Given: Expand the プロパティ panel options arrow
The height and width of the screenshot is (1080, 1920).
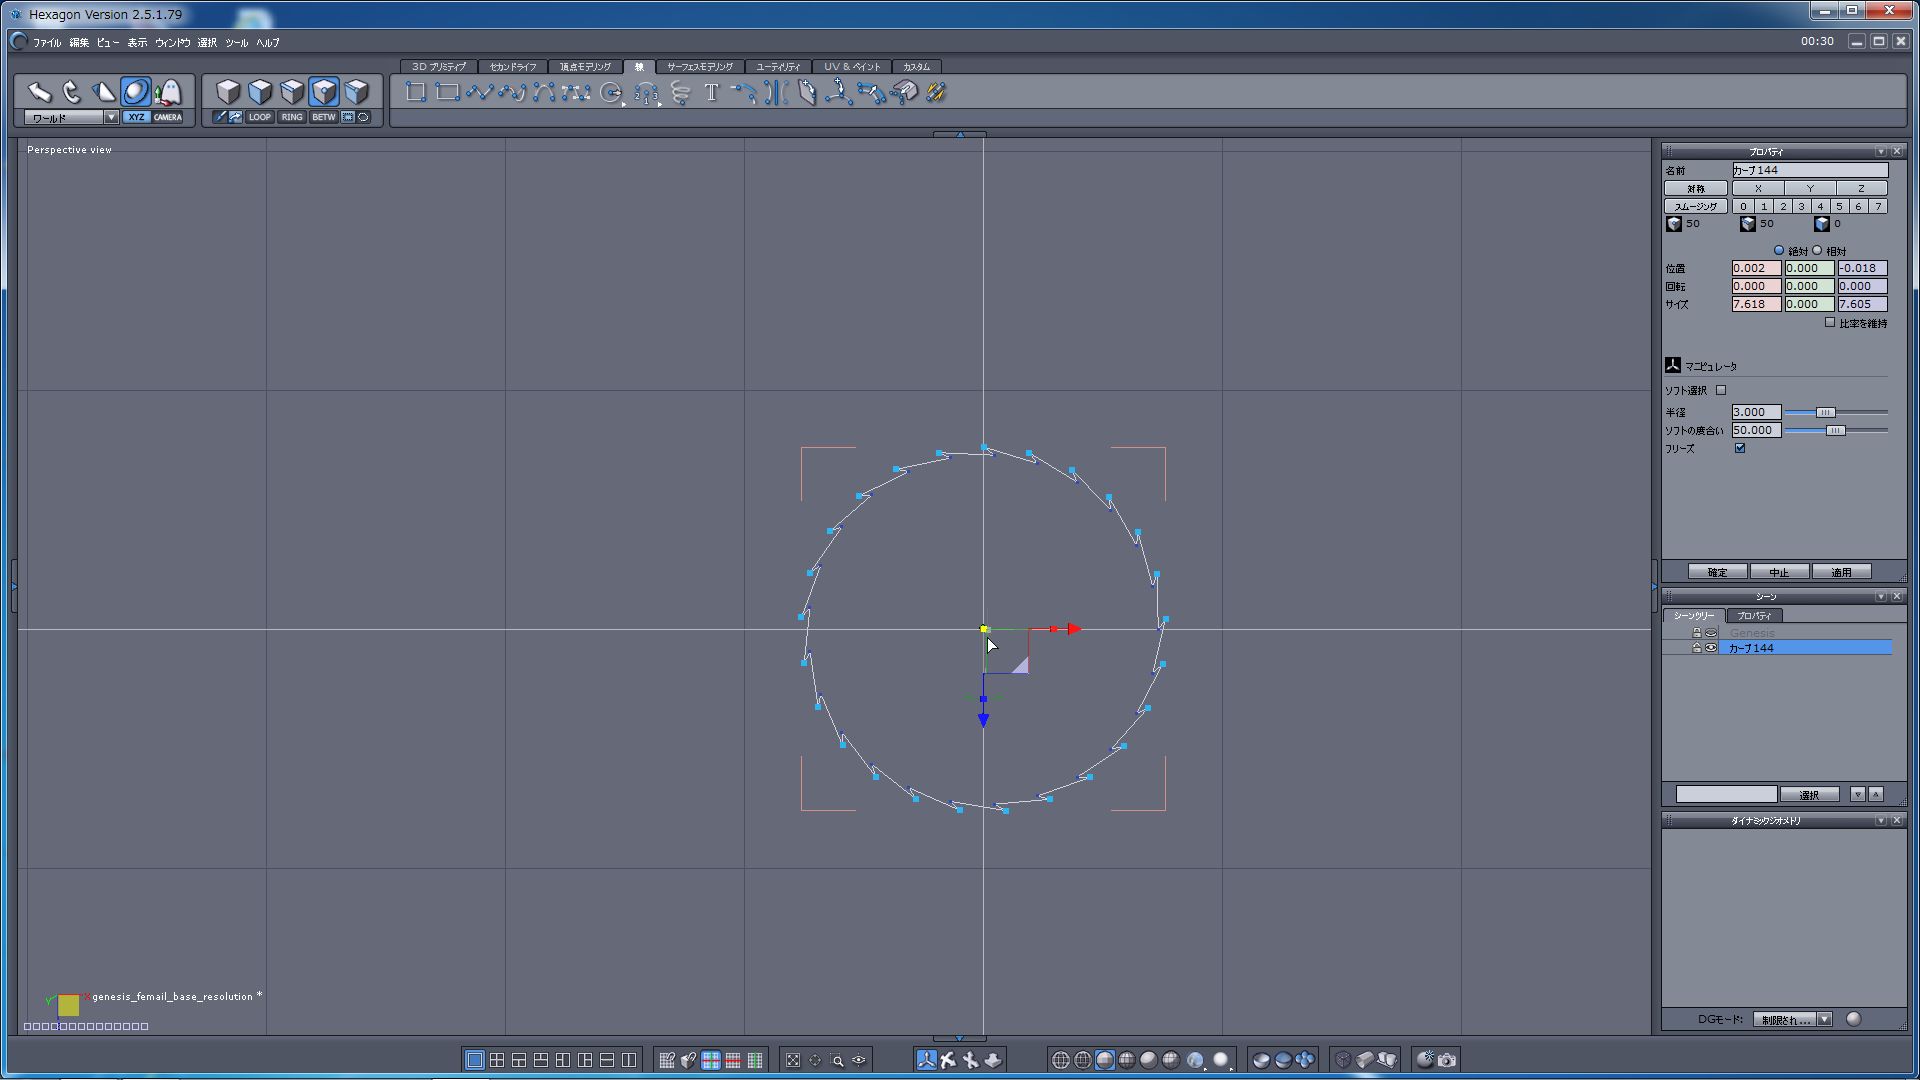Looking at the screenshot, I should click(x=1880, y=151).
